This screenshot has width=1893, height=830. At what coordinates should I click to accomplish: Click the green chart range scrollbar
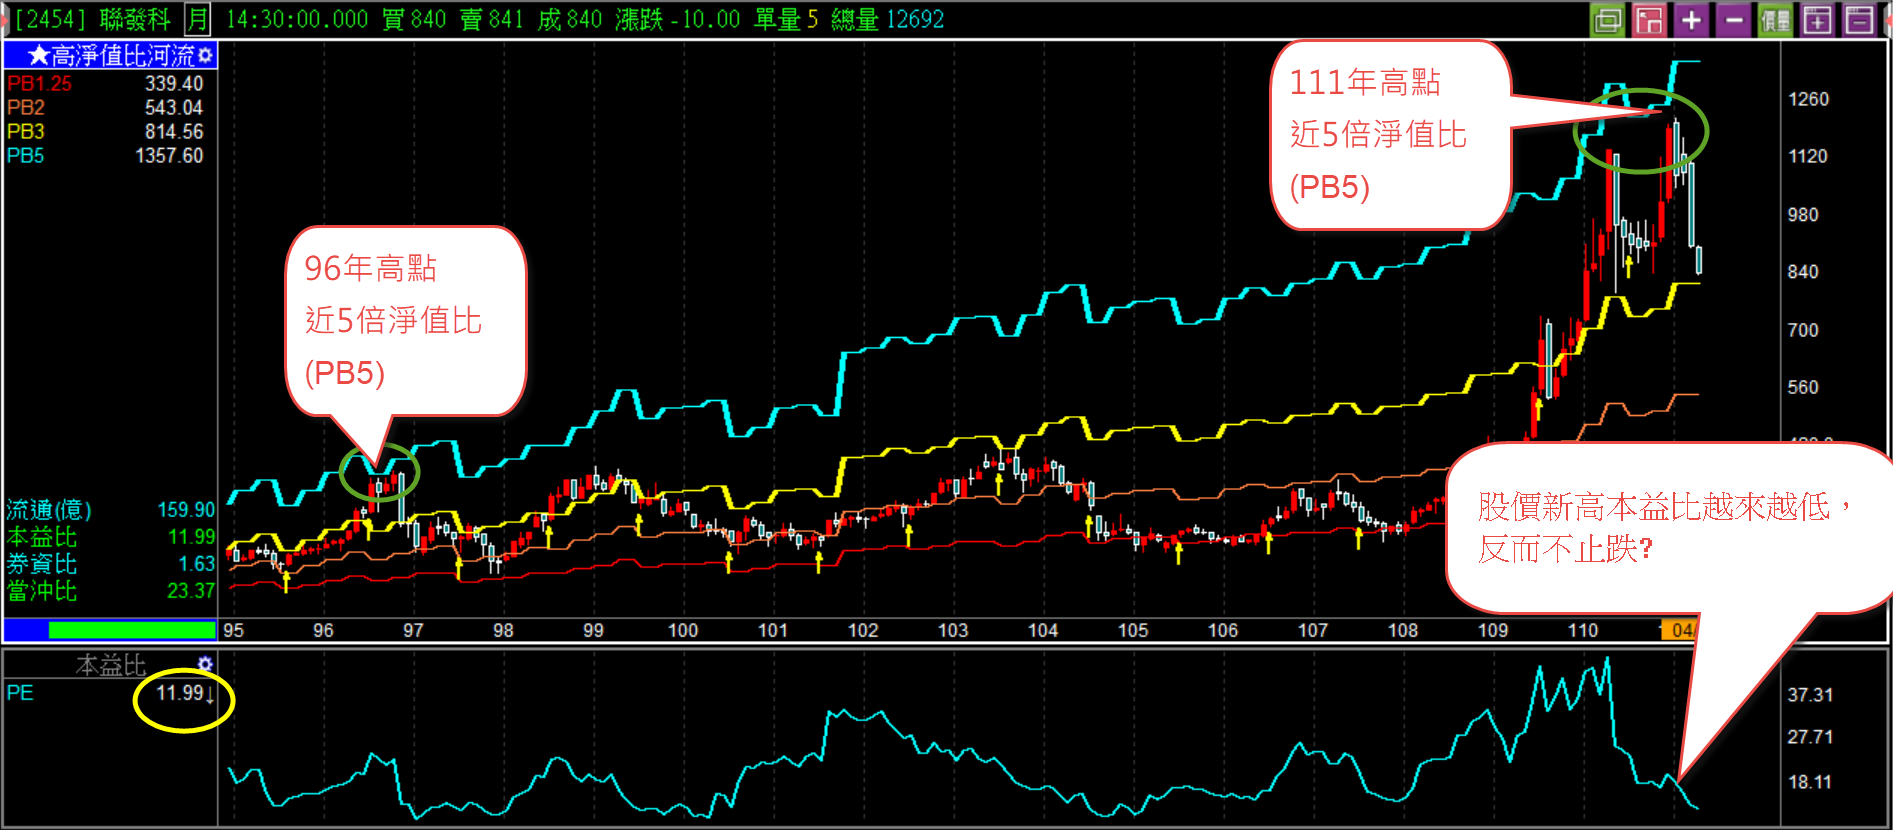click(x=132, y=630)
